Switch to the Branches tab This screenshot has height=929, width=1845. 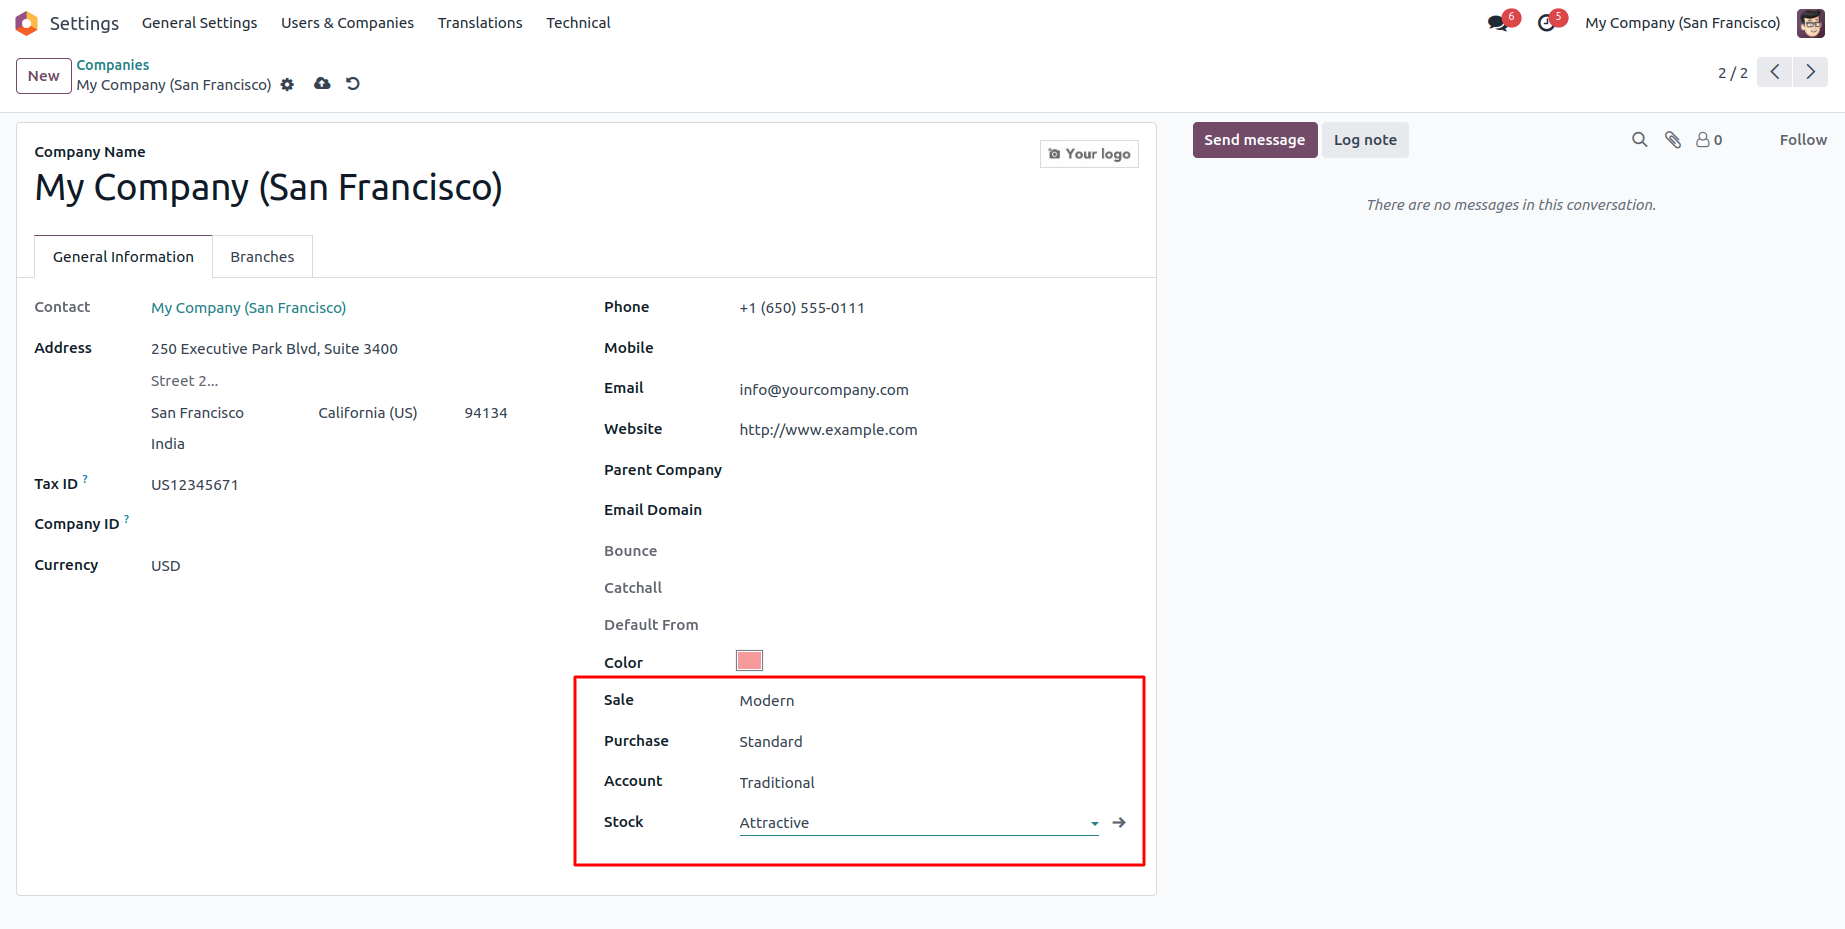point(262,257)
